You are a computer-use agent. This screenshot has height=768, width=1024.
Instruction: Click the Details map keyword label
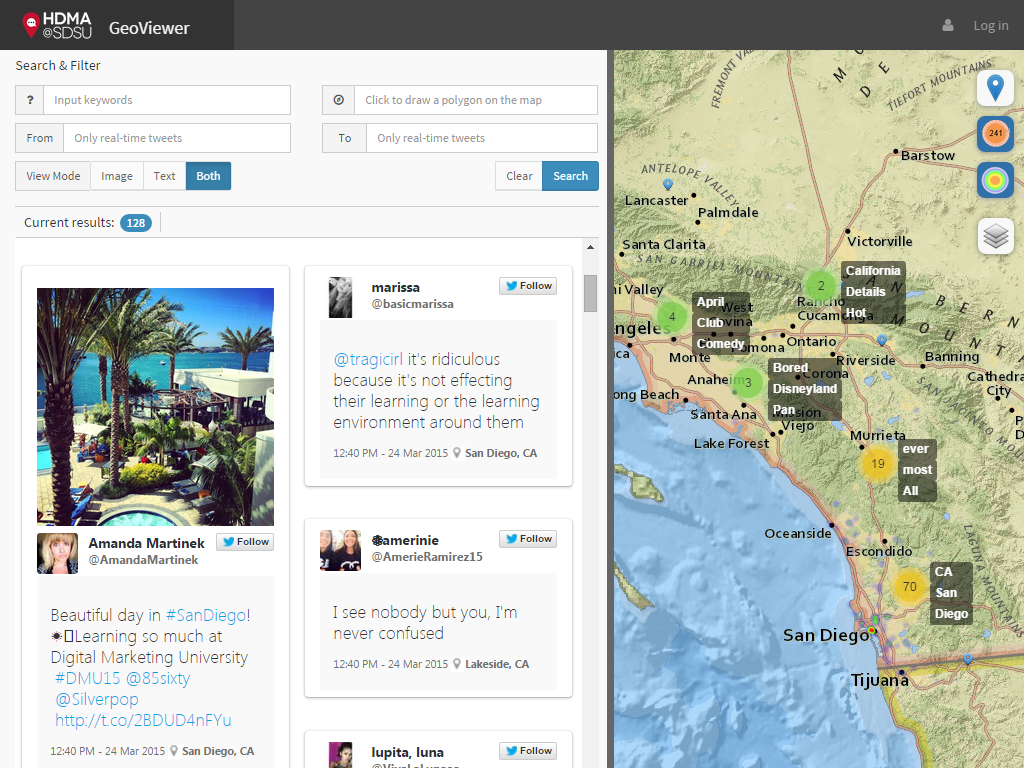pos(865,291)
